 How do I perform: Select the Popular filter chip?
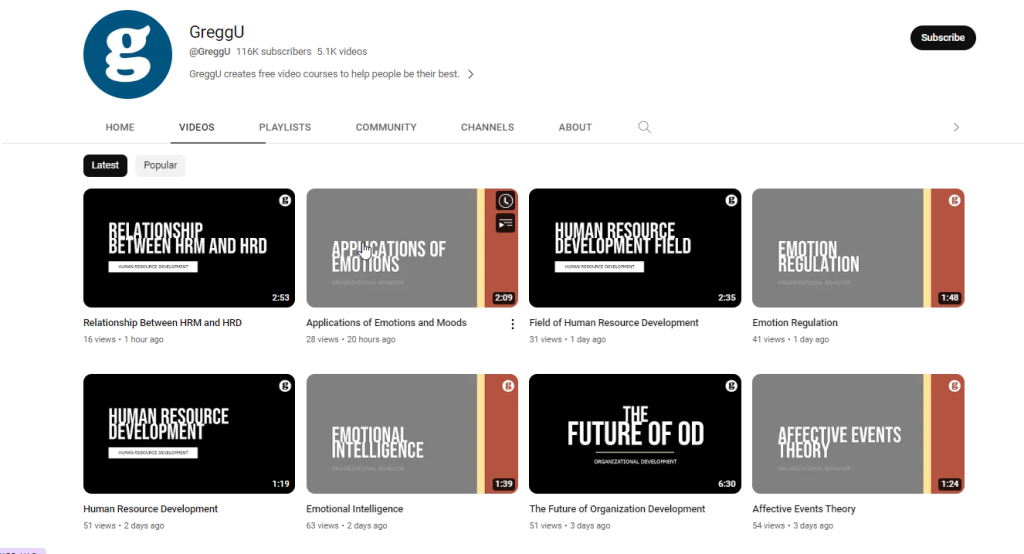[x=160, y=165]
